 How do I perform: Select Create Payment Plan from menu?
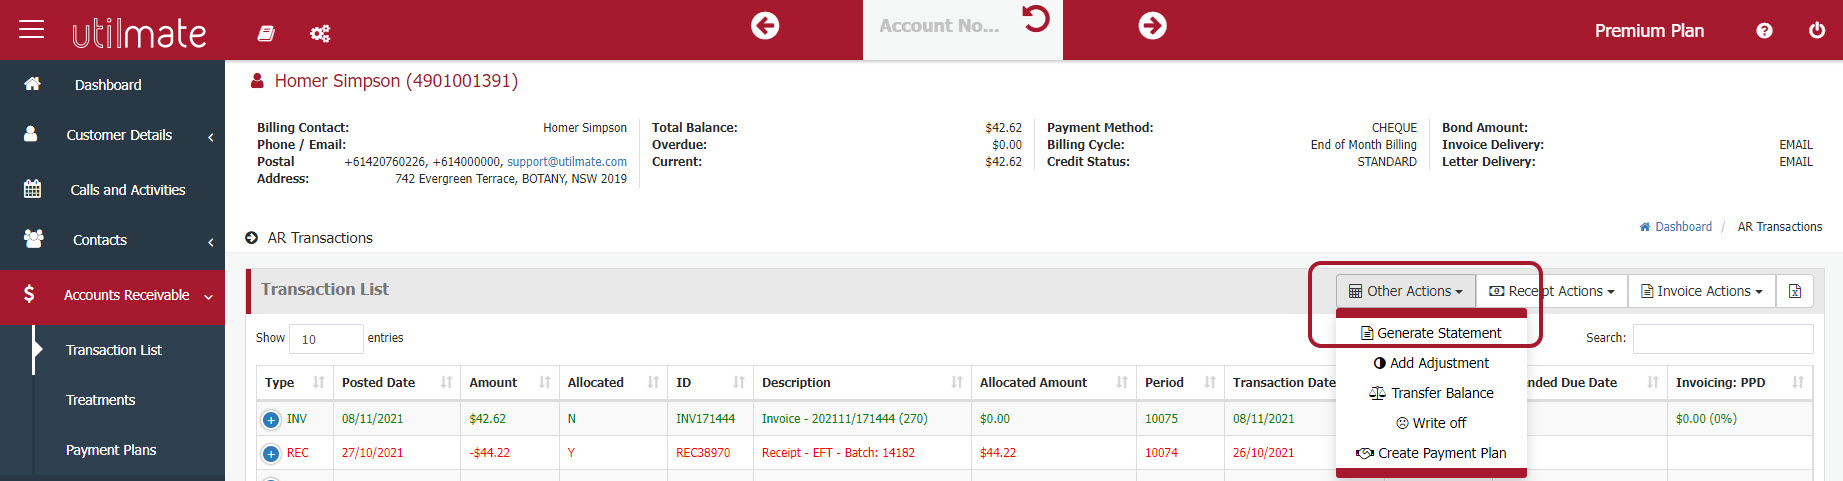coord(1431,453)
